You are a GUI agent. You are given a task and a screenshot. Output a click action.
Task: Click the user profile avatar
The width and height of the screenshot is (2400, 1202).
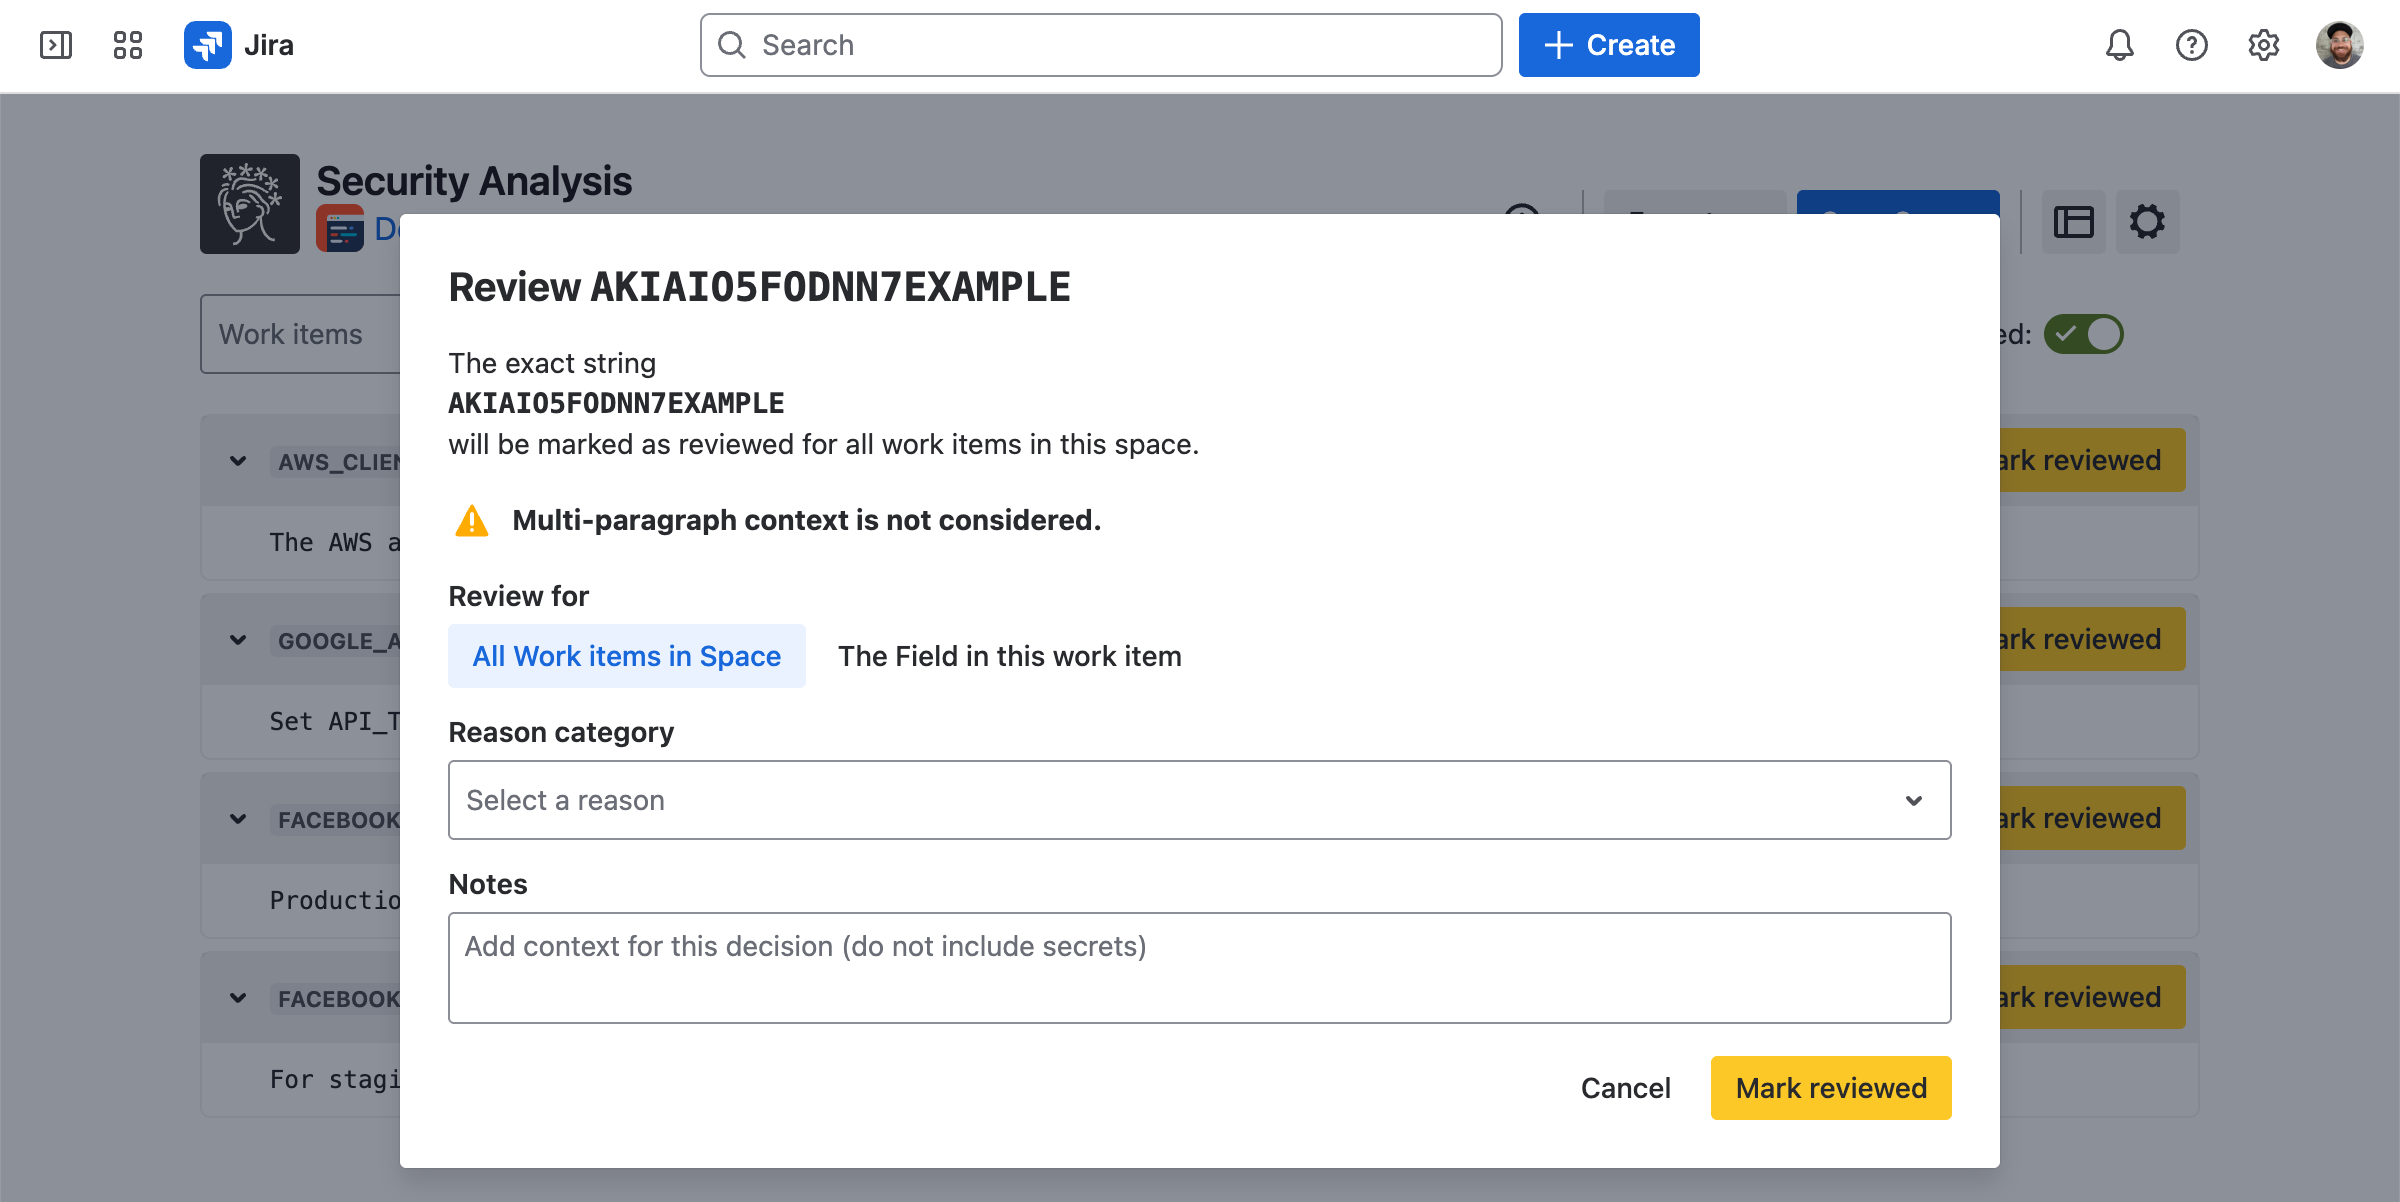click(x=2339, y=45)
